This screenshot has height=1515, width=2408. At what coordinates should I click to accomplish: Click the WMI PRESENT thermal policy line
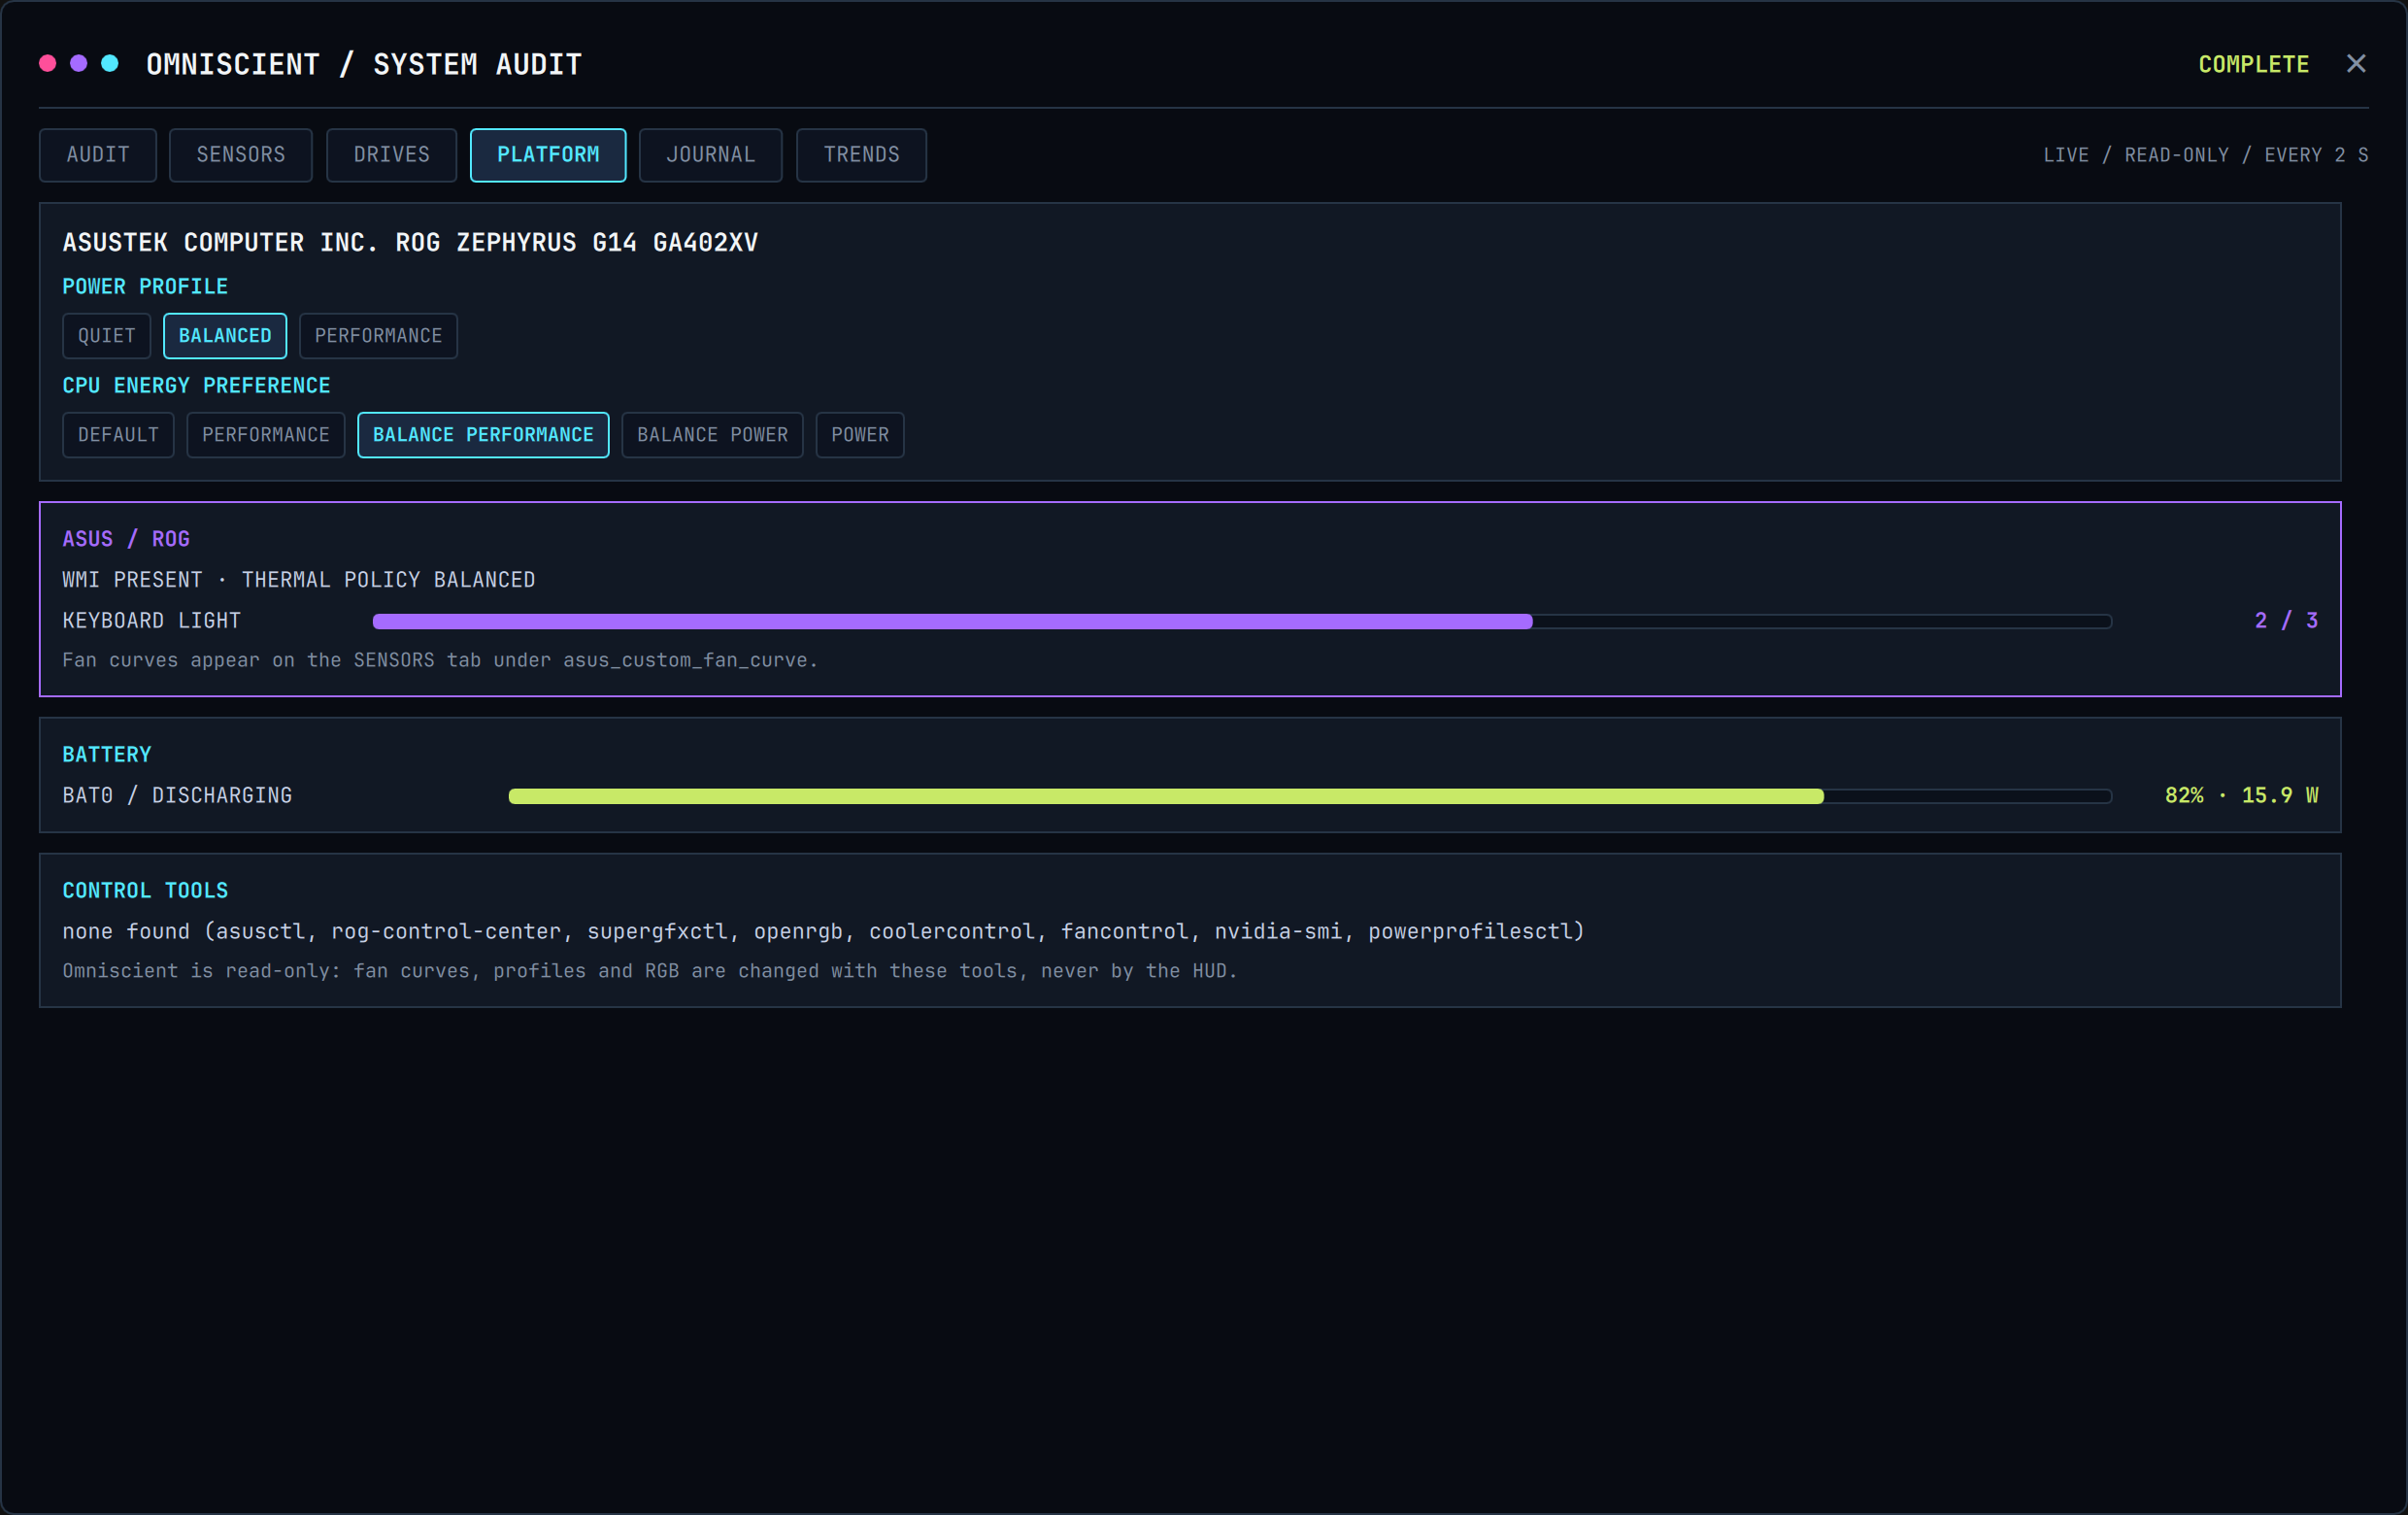coord(299,580)
